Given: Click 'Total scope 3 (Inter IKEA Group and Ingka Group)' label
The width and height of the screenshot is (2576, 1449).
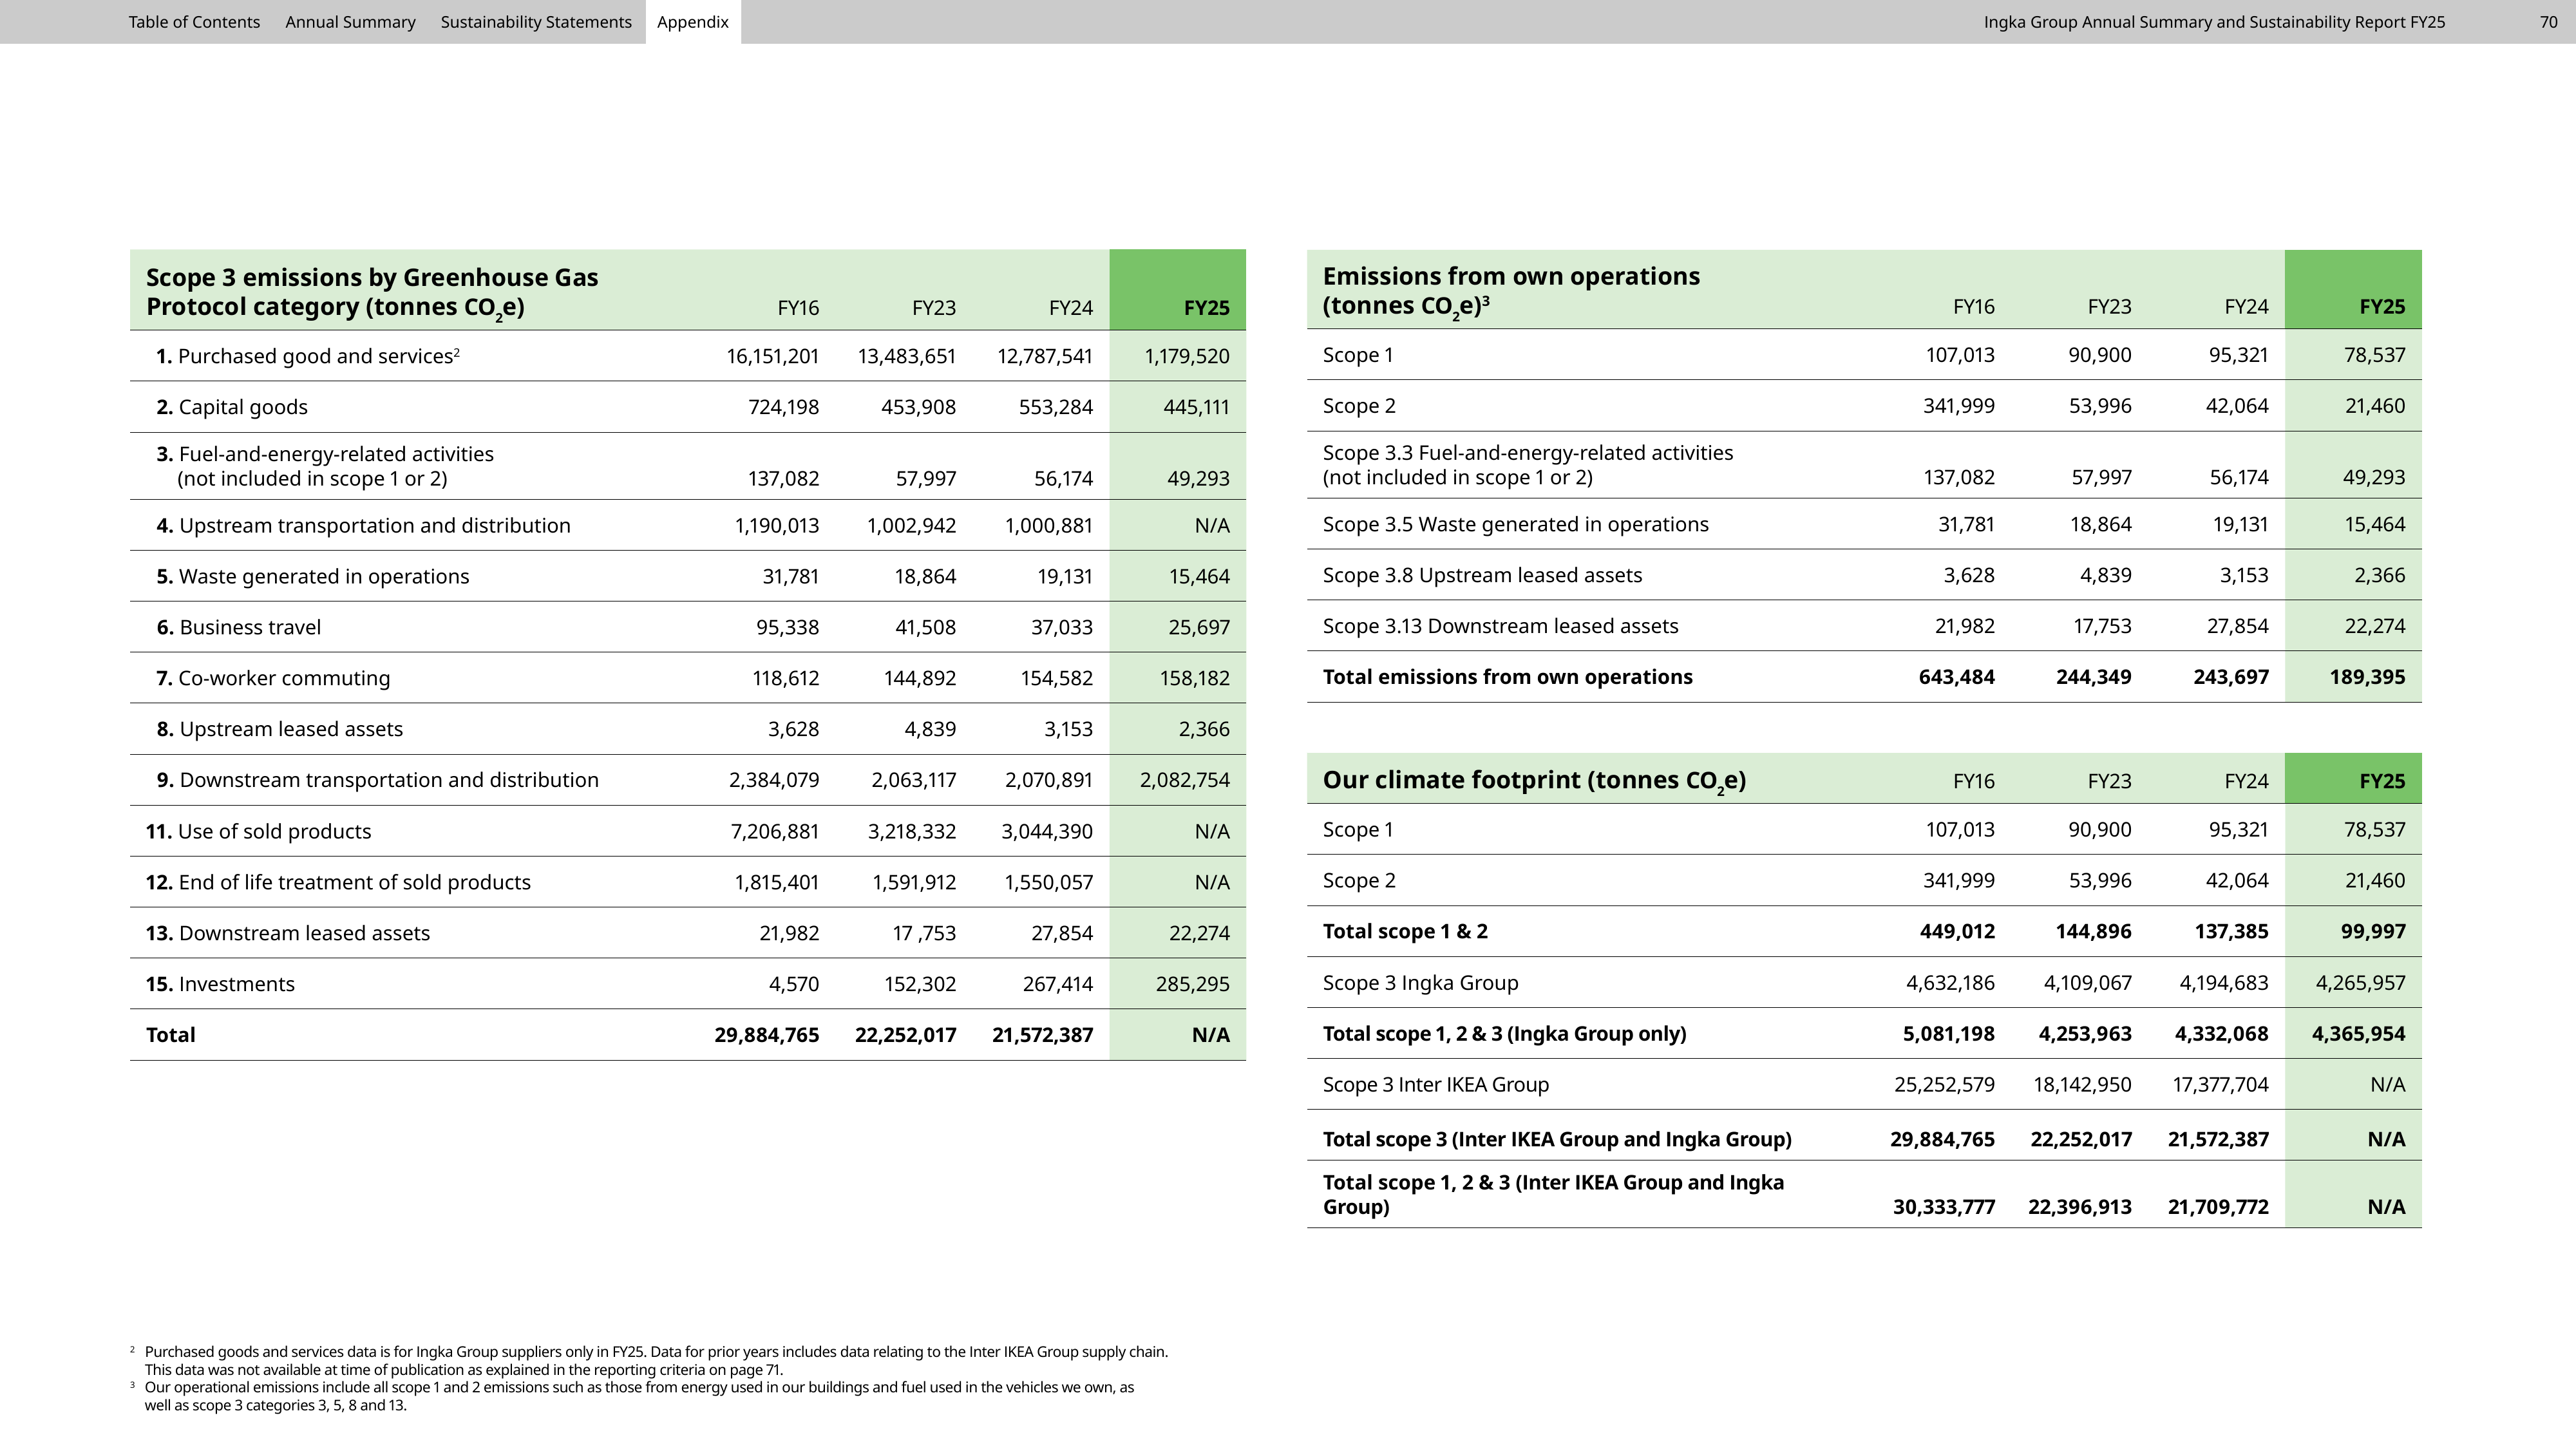Looking at the screenshot, I should coord(1557,1139).
